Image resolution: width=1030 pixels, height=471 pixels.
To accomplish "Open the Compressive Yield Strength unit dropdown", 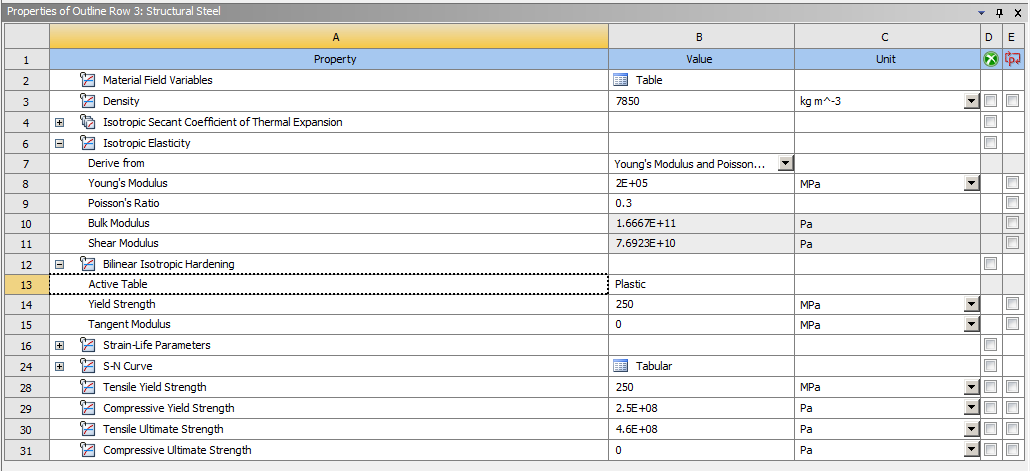I will tap(972, 408).
